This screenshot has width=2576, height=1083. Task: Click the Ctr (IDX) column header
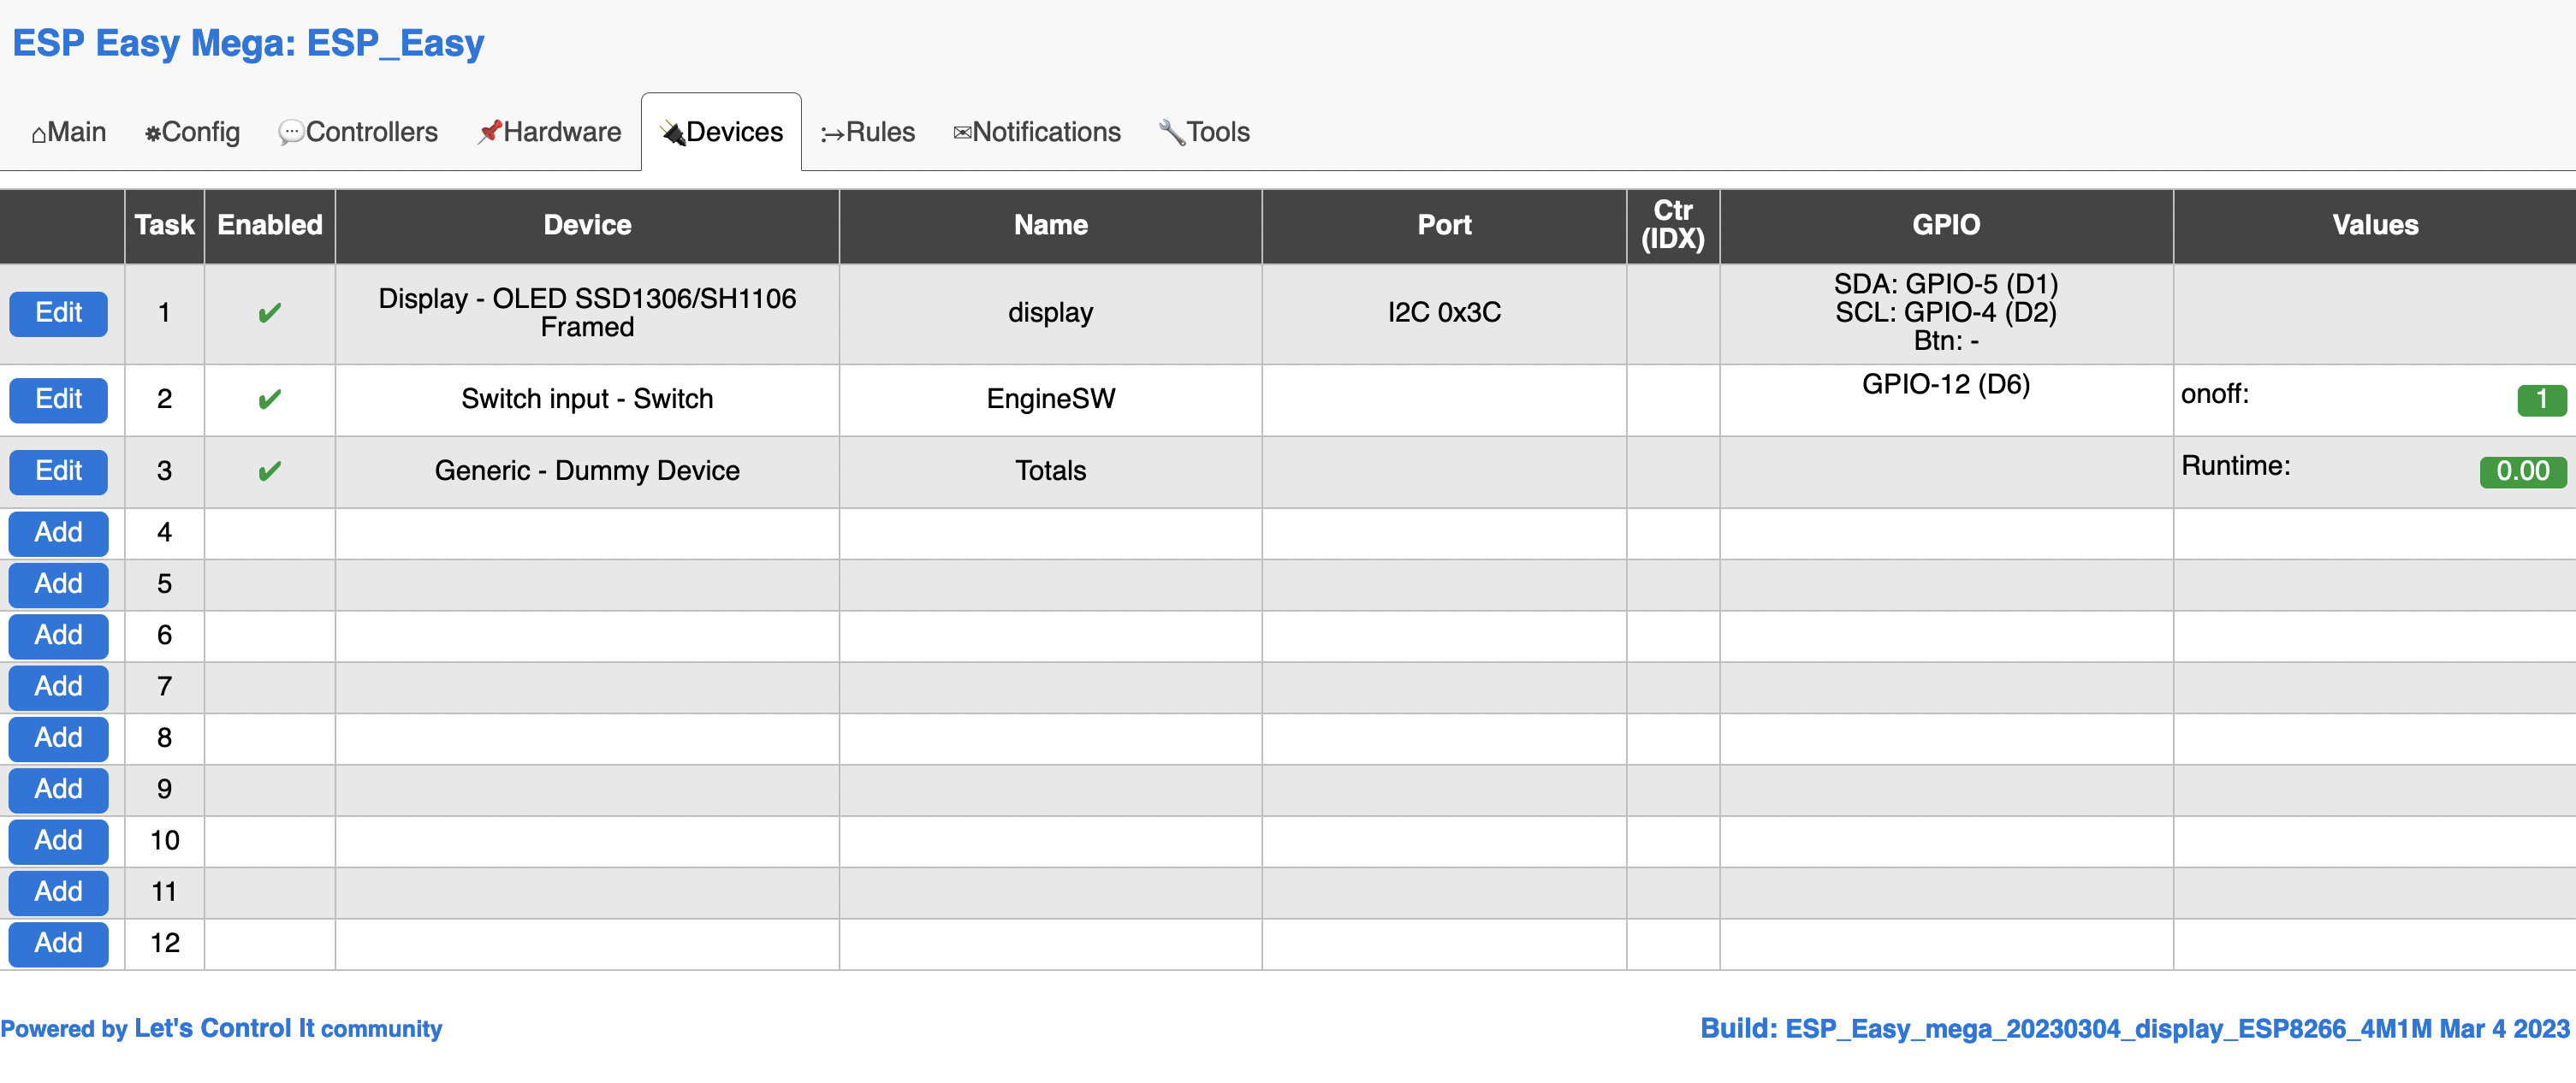1673,226
